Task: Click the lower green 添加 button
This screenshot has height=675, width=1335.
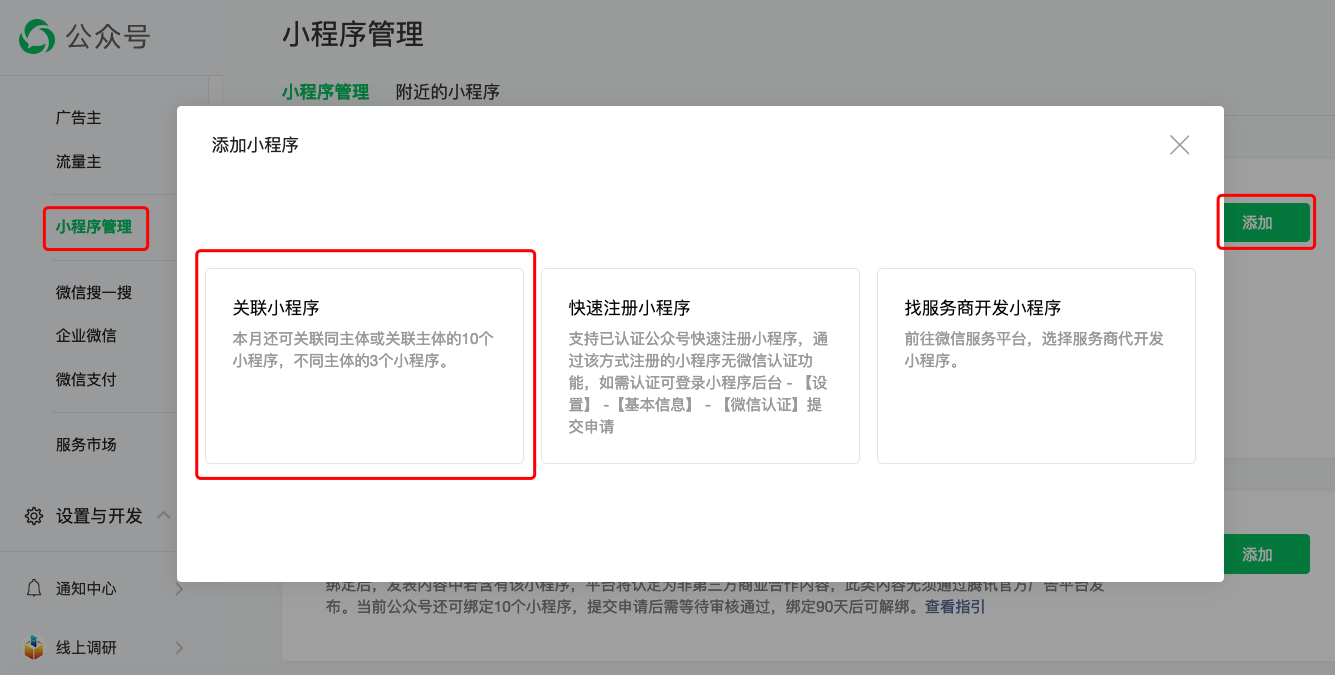Action: (x=1266, y=554)
